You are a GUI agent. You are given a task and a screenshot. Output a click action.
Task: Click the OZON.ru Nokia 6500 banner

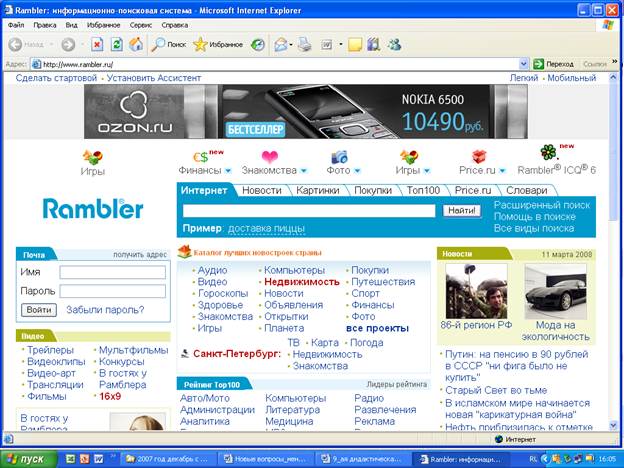point(306,111)
